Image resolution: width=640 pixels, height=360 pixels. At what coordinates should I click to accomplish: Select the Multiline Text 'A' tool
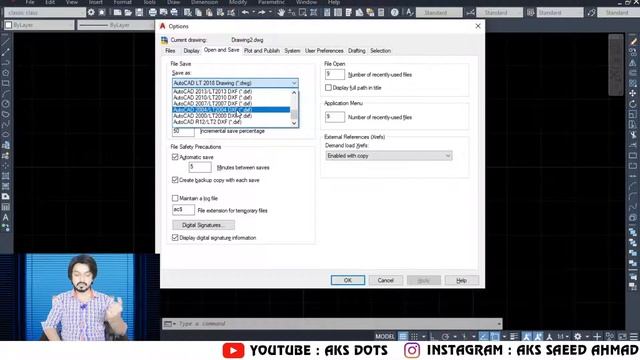click(x=6, y=218)
